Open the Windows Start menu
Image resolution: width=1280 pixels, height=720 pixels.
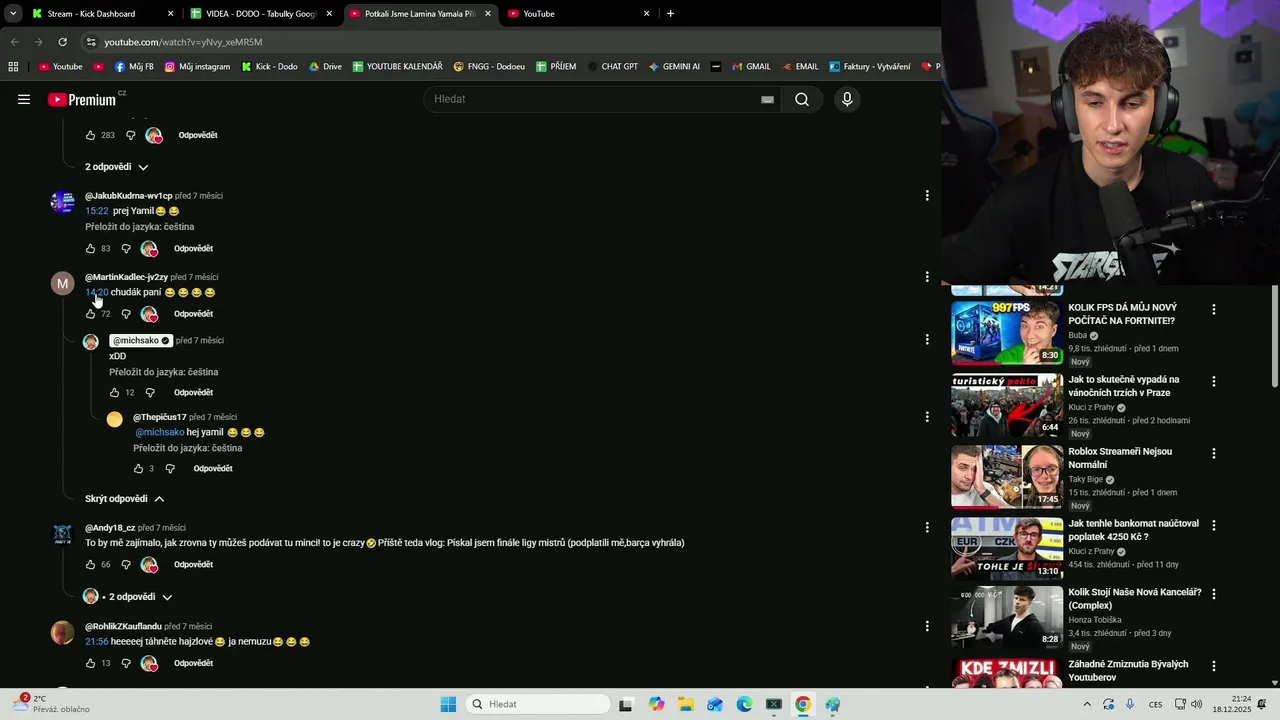tap(448, 704)
